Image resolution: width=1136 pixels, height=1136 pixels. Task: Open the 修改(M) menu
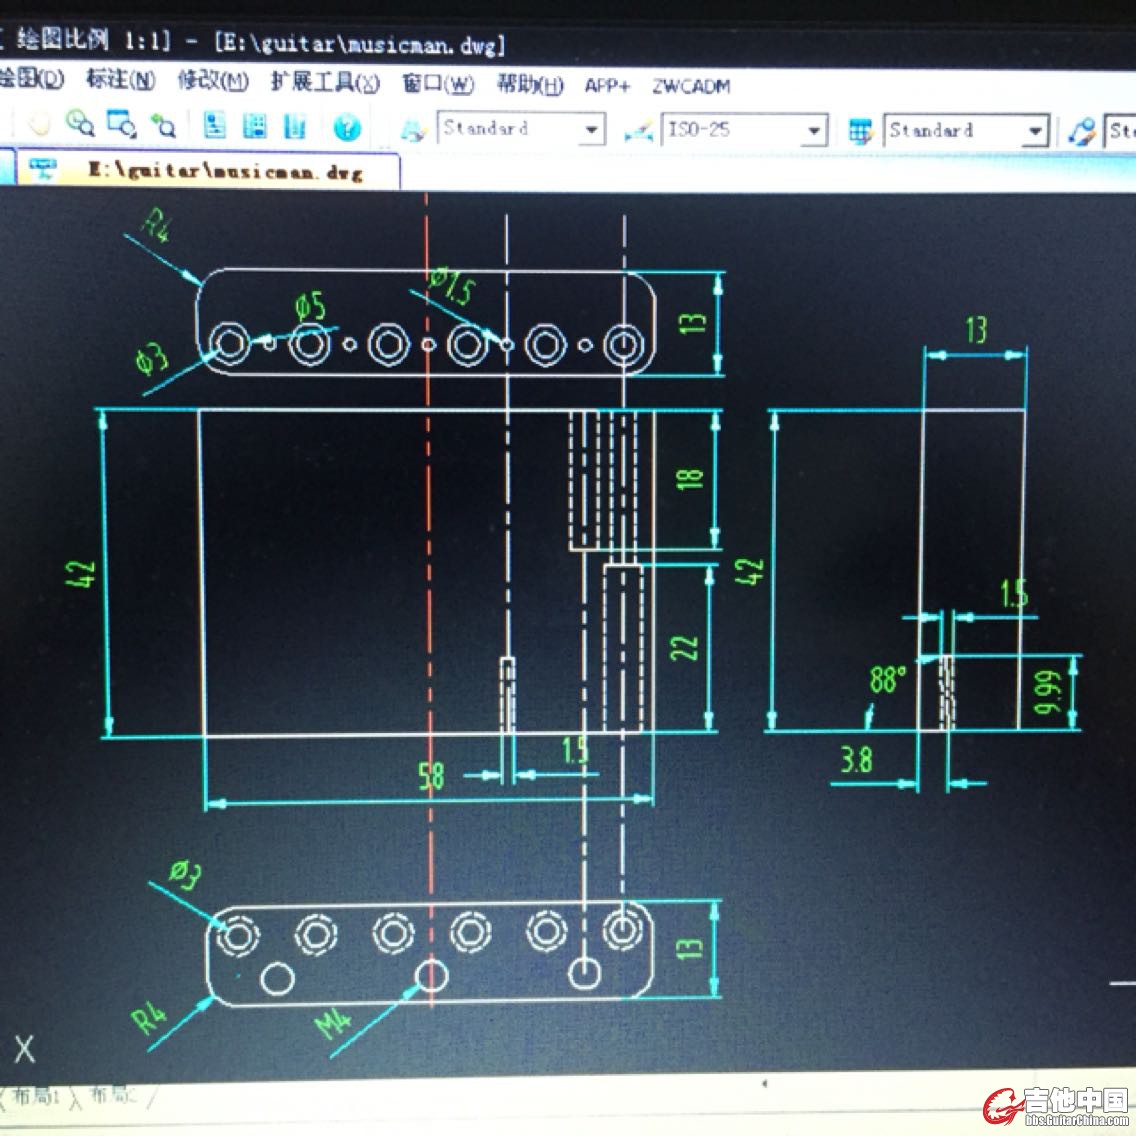tap(213, 81)
